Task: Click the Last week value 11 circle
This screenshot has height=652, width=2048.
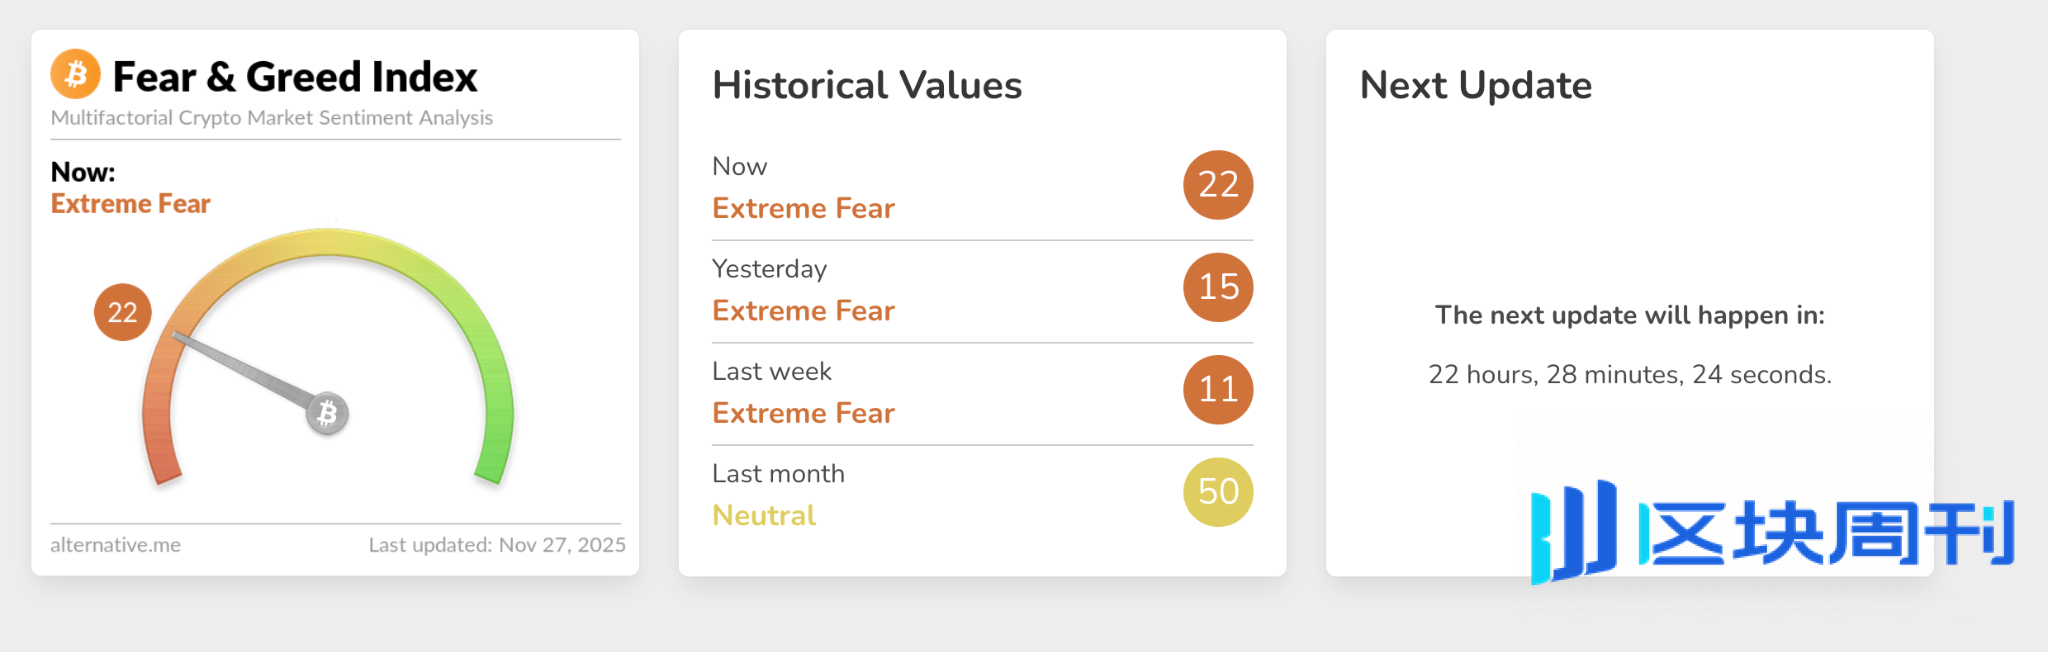Action: (x=1218, y=390)
